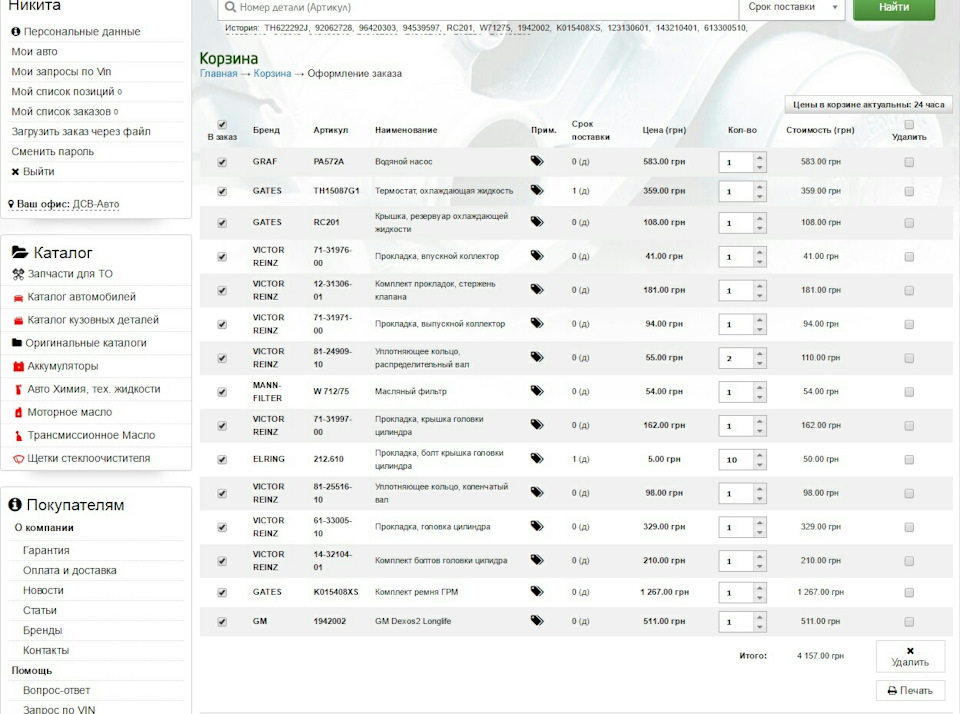Open the Бренды link

click(42, 630)
